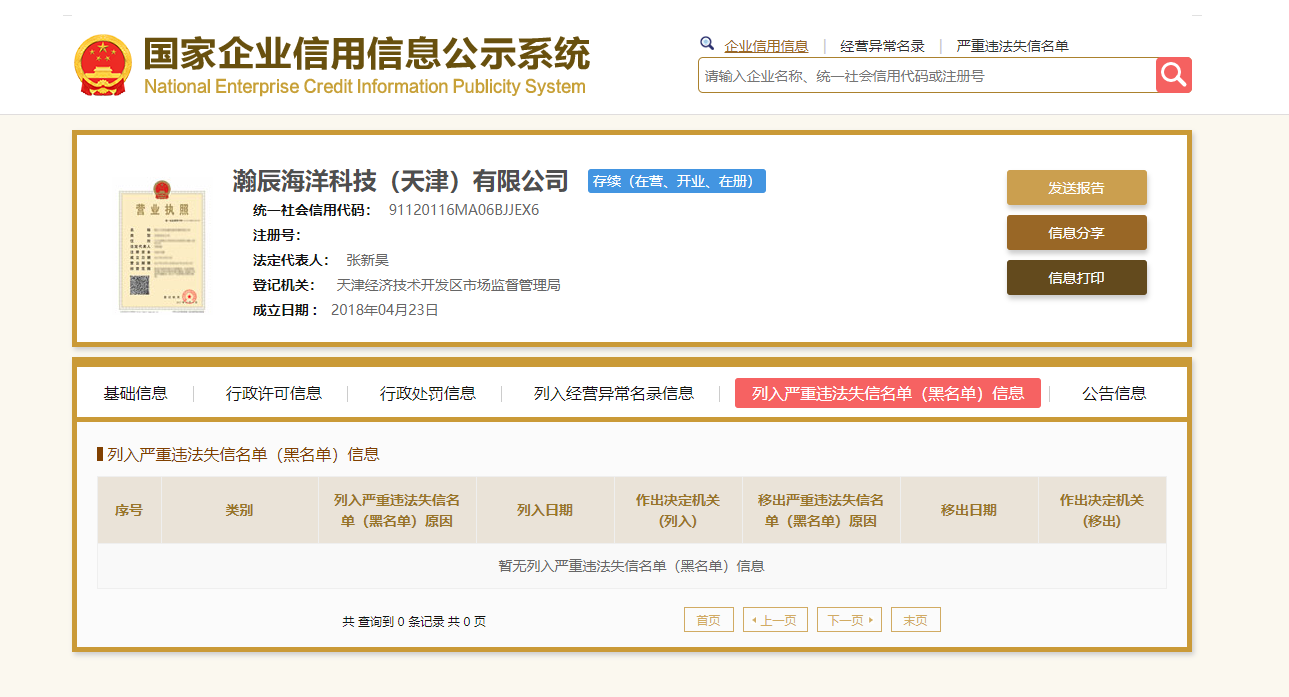Viewport: 1289px width, 697px height.
Task: Switch to the 行政处罚信息 tab
Action: [428, 393]
